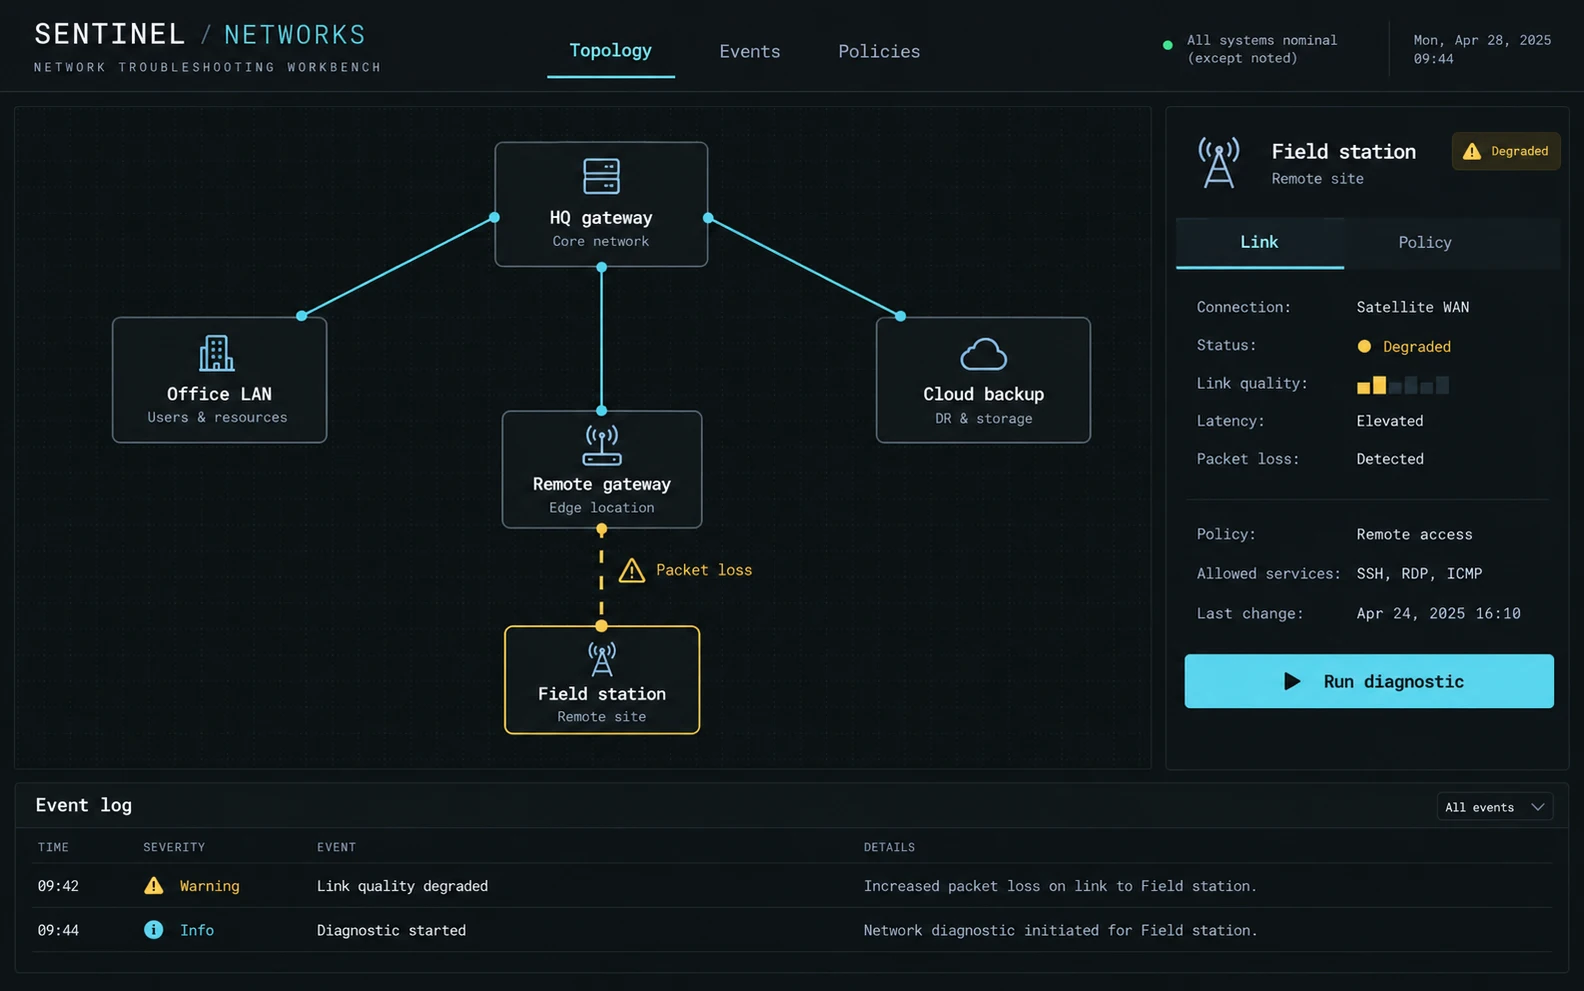
Task: Click the Warning severity label
Action: pyautogui.click(x=209, y=886)
